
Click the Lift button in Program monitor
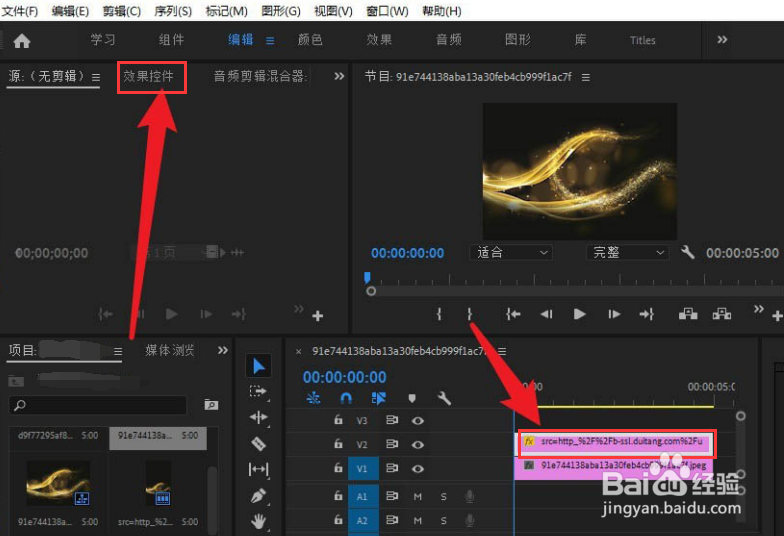[688, 314]
